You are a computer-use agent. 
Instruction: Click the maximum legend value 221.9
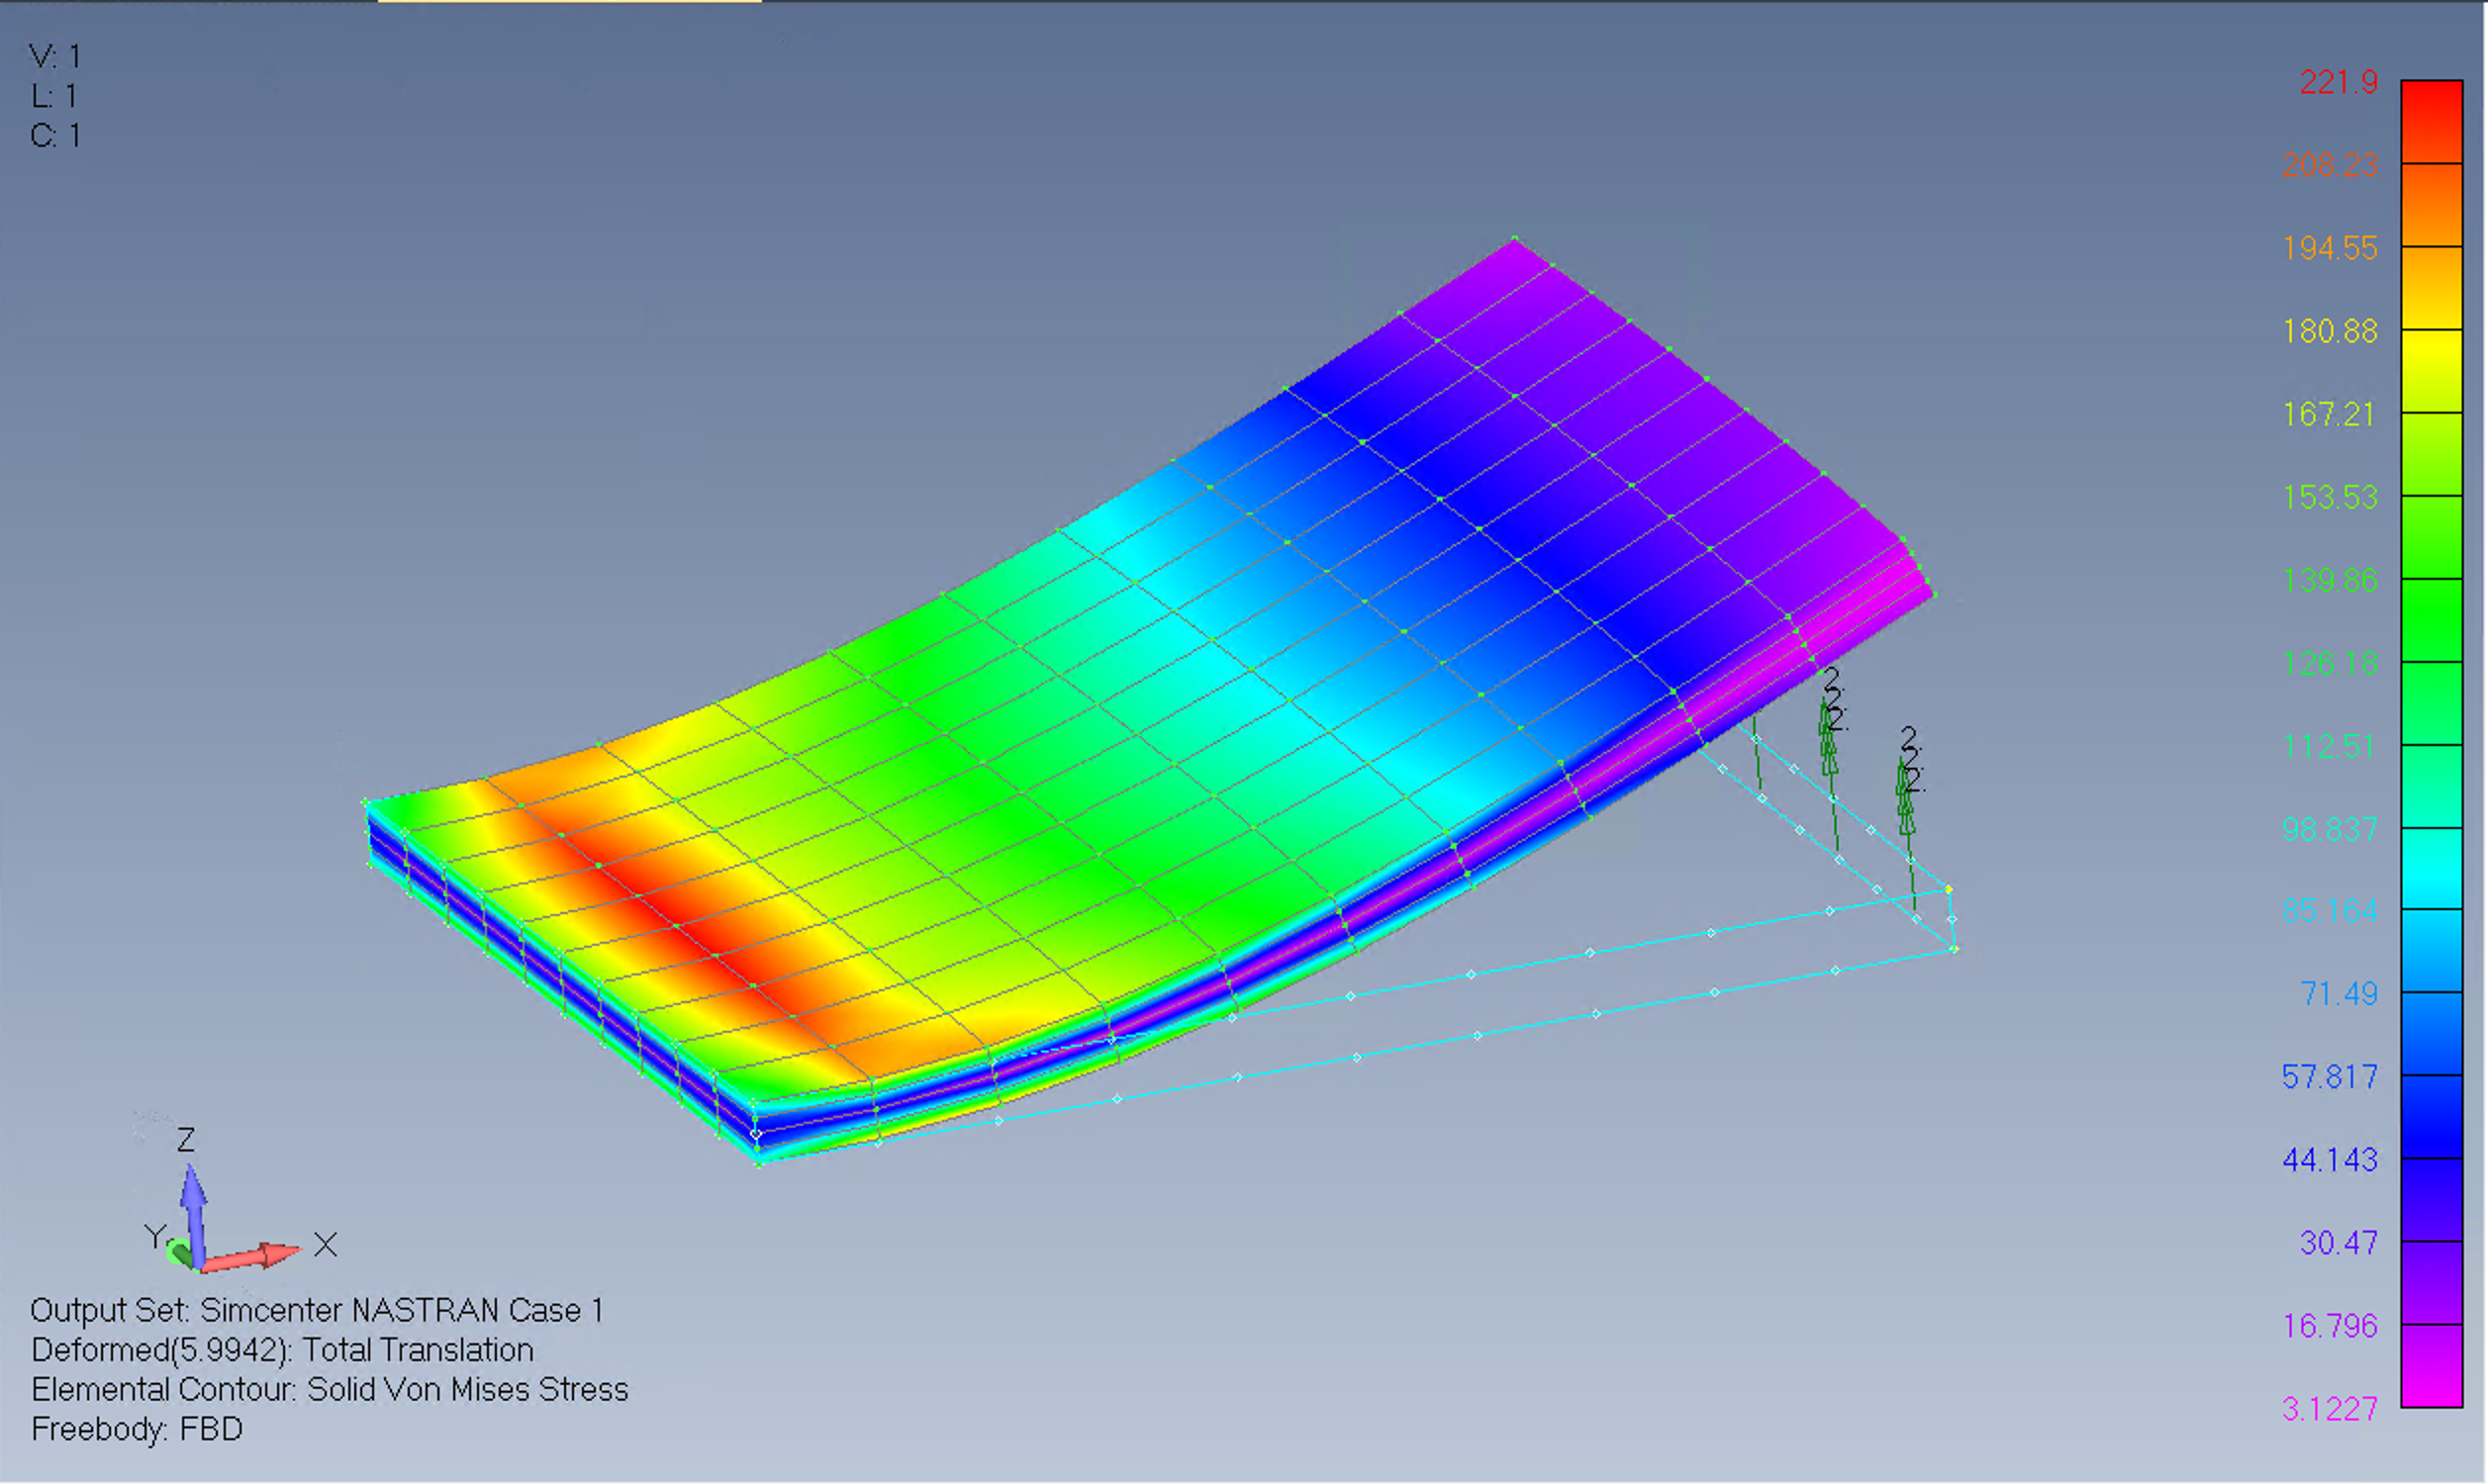click(2338, 82)
